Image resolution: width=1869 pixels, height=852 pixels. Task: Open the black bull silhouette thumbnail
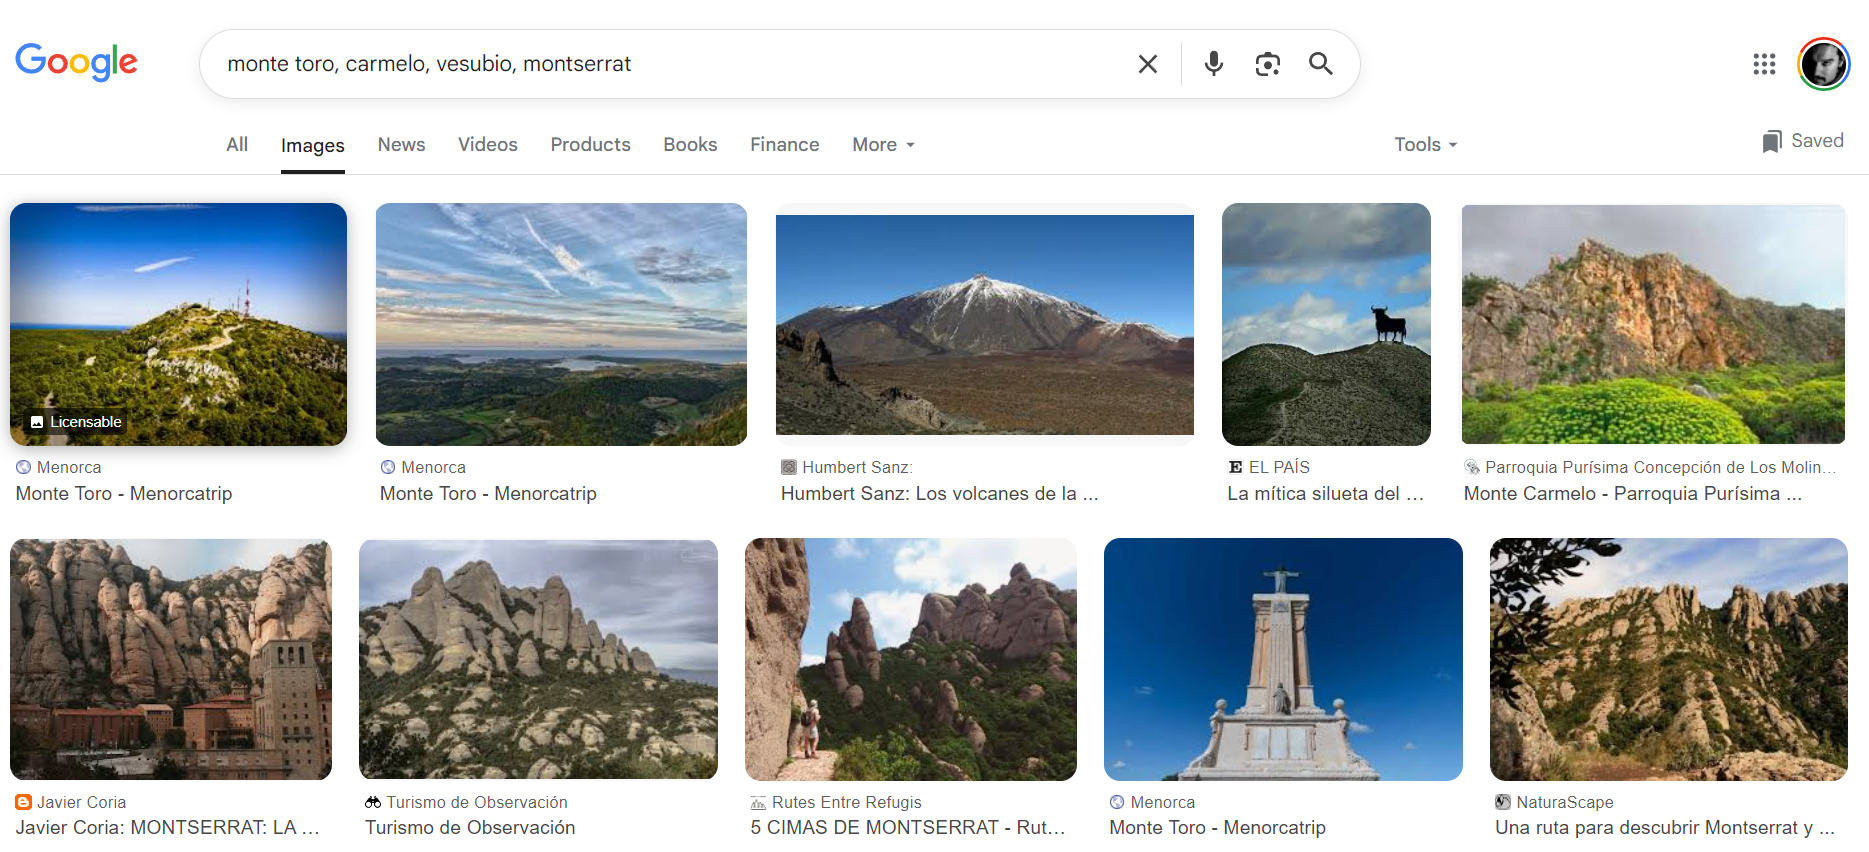click(1326, 324)
